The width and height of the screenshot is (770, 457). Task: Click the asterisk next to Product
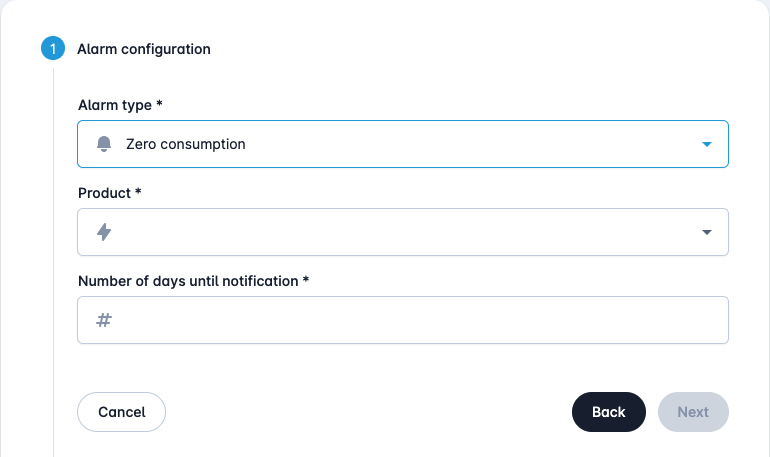tap(138, 191)
